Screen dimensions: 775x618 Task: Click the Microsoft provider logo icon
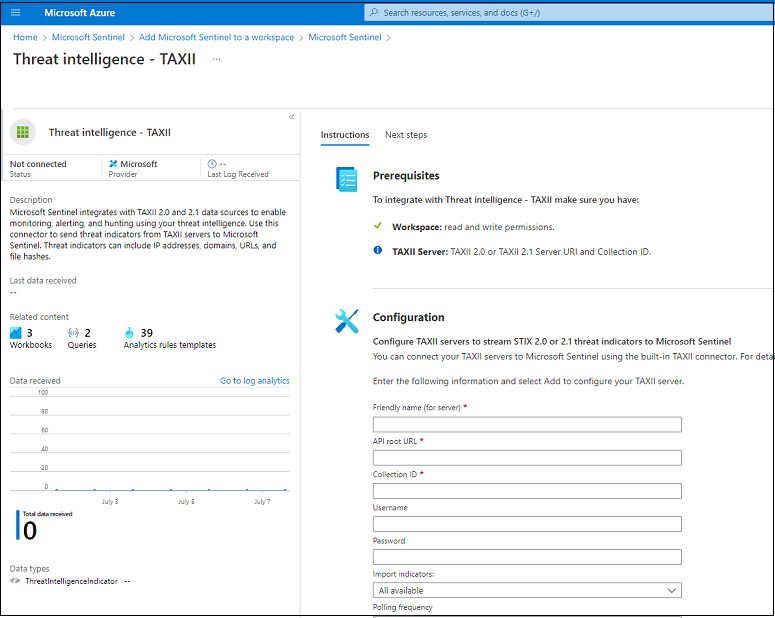click(113, 164)
